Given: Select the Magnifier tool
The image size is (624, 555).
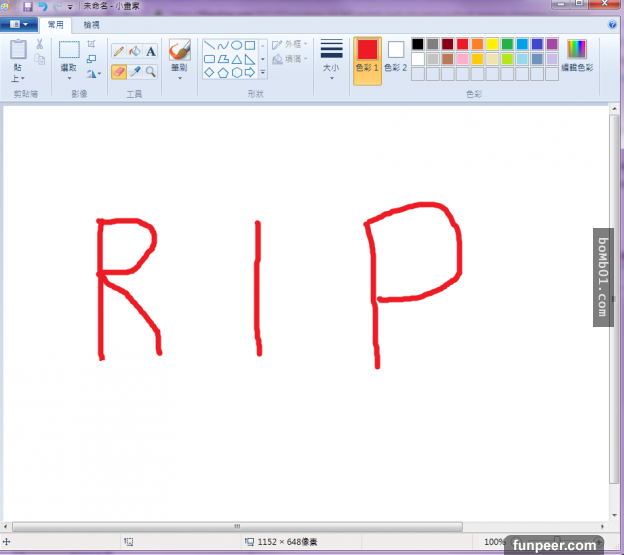Looking at the screenshot, I should click(x=151, y=72).
